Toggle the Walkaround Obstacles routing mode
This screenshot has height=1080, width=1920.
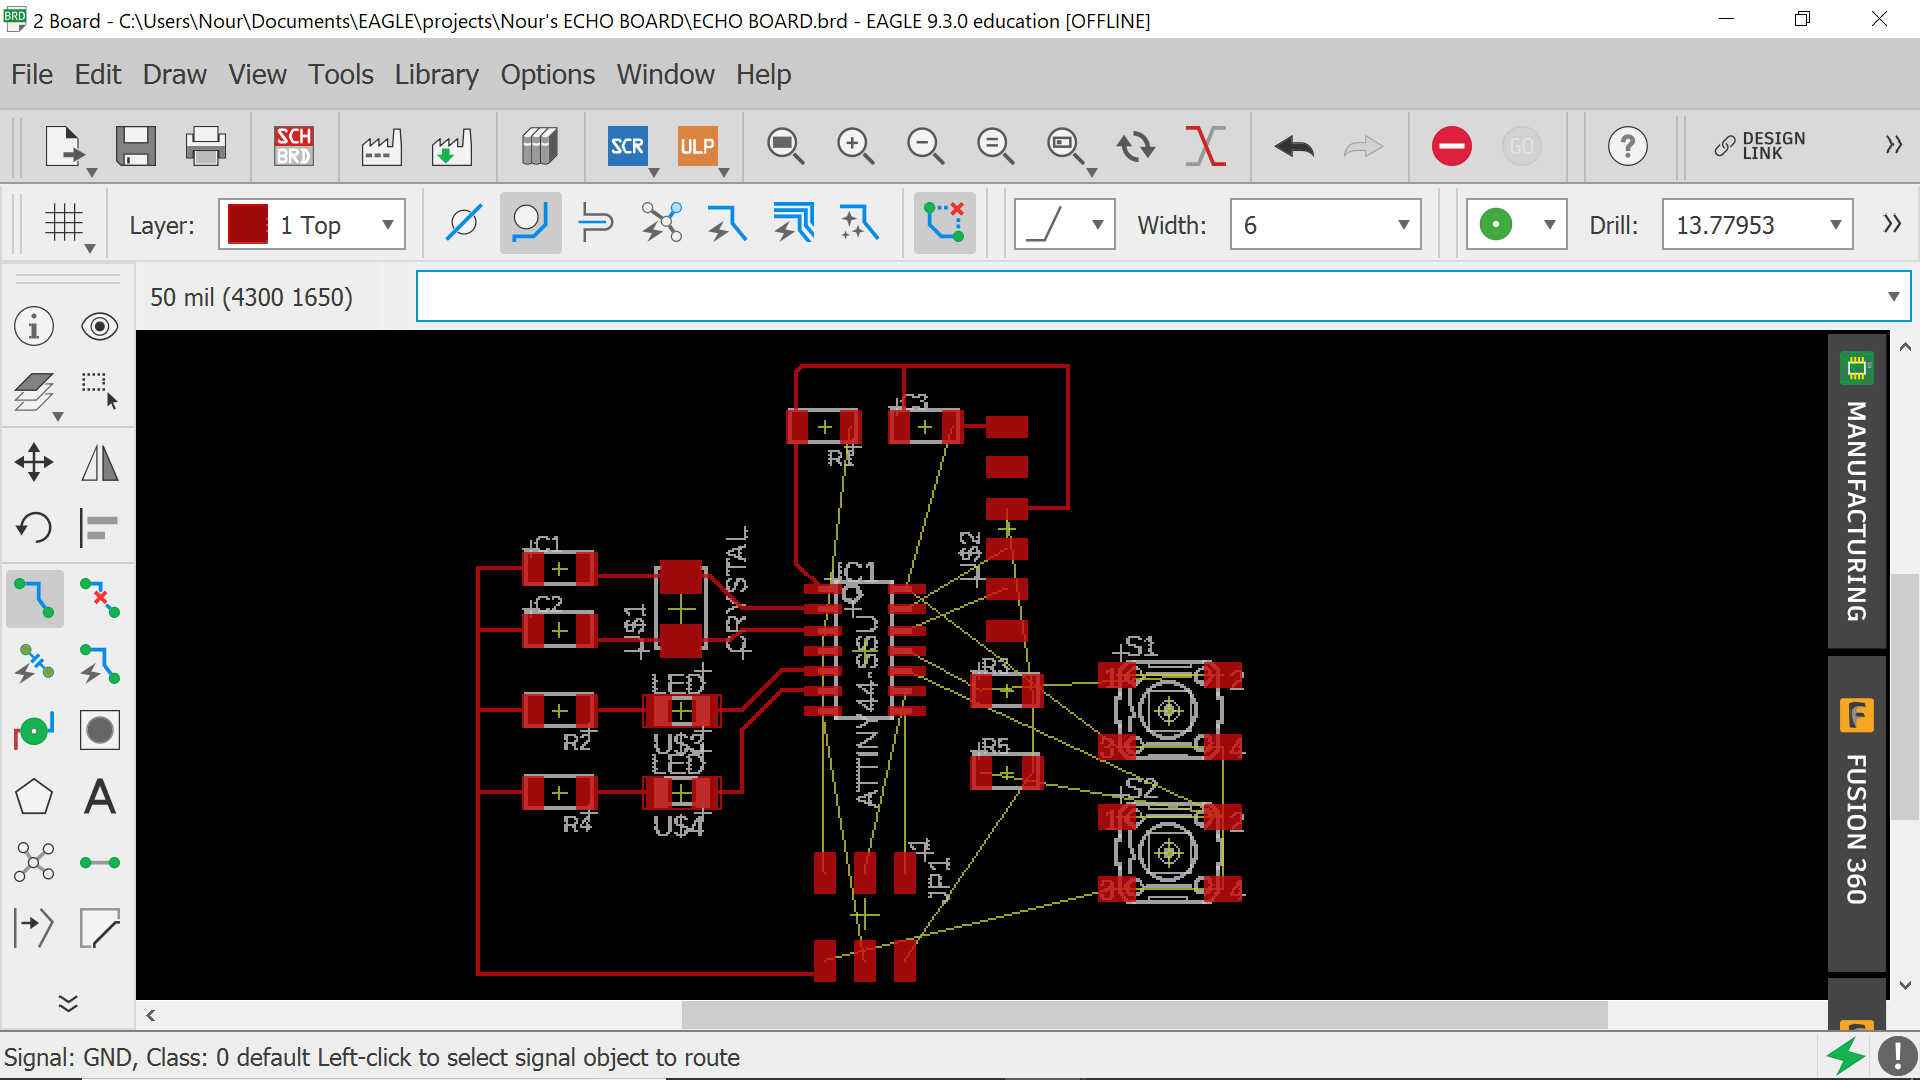pos(530,224)
